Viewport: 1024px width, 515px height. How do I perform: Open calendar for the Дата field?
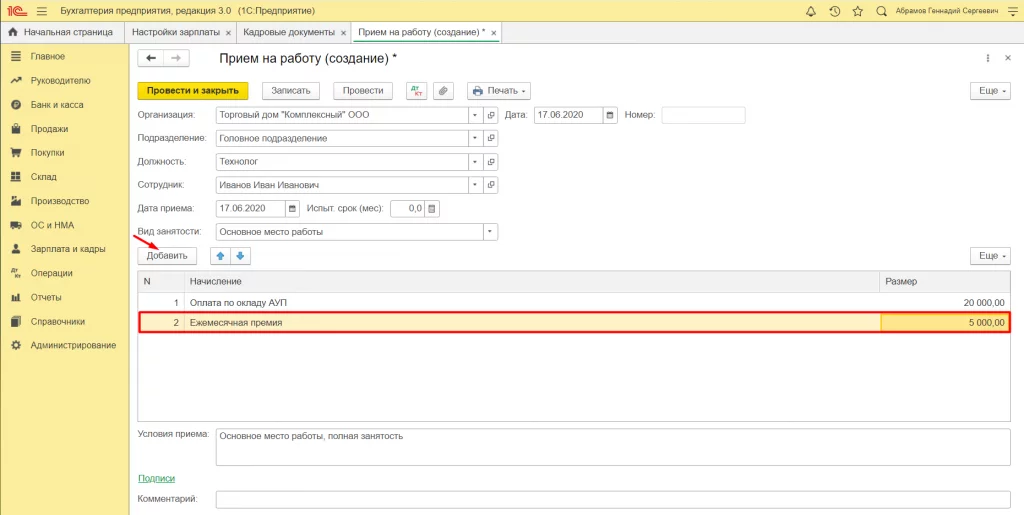610,115
